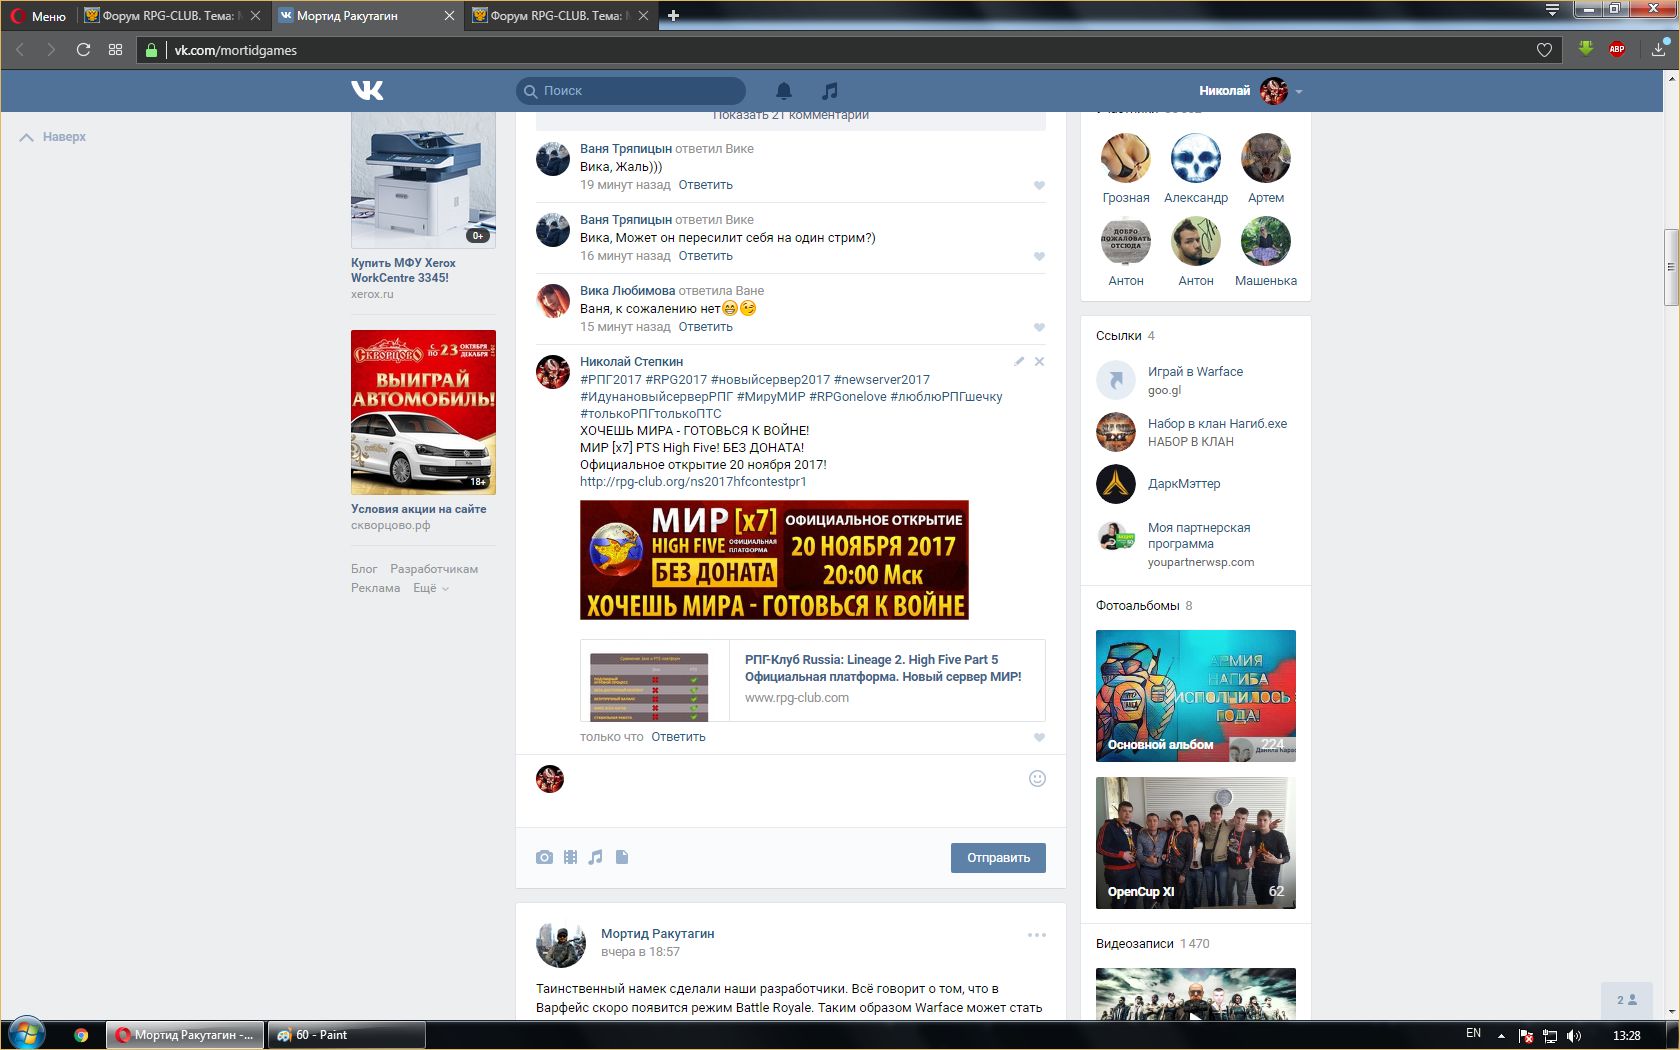Open the emoji smiley picker in comment box
The image size is (1680, 1050).
tap(1037, 778)
